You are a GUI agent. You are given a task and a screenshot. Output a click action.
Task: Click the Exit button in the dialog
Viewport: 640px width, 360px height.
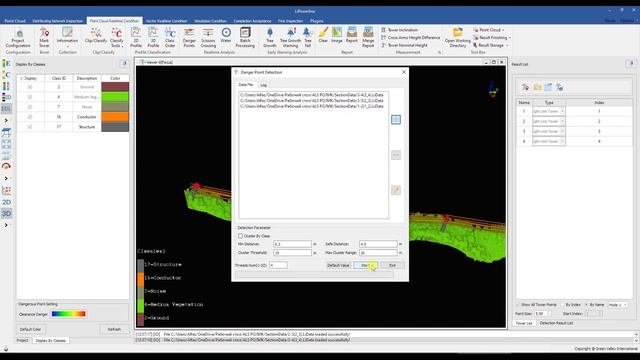(392, 265)
